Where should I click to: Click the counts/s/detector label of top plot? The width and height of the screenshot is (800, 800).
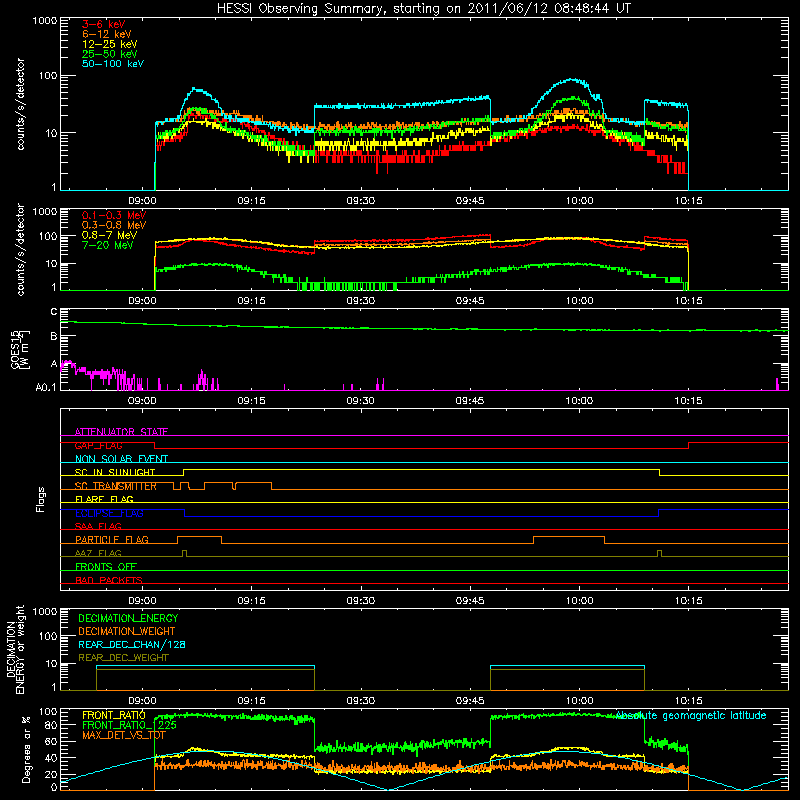20,104
